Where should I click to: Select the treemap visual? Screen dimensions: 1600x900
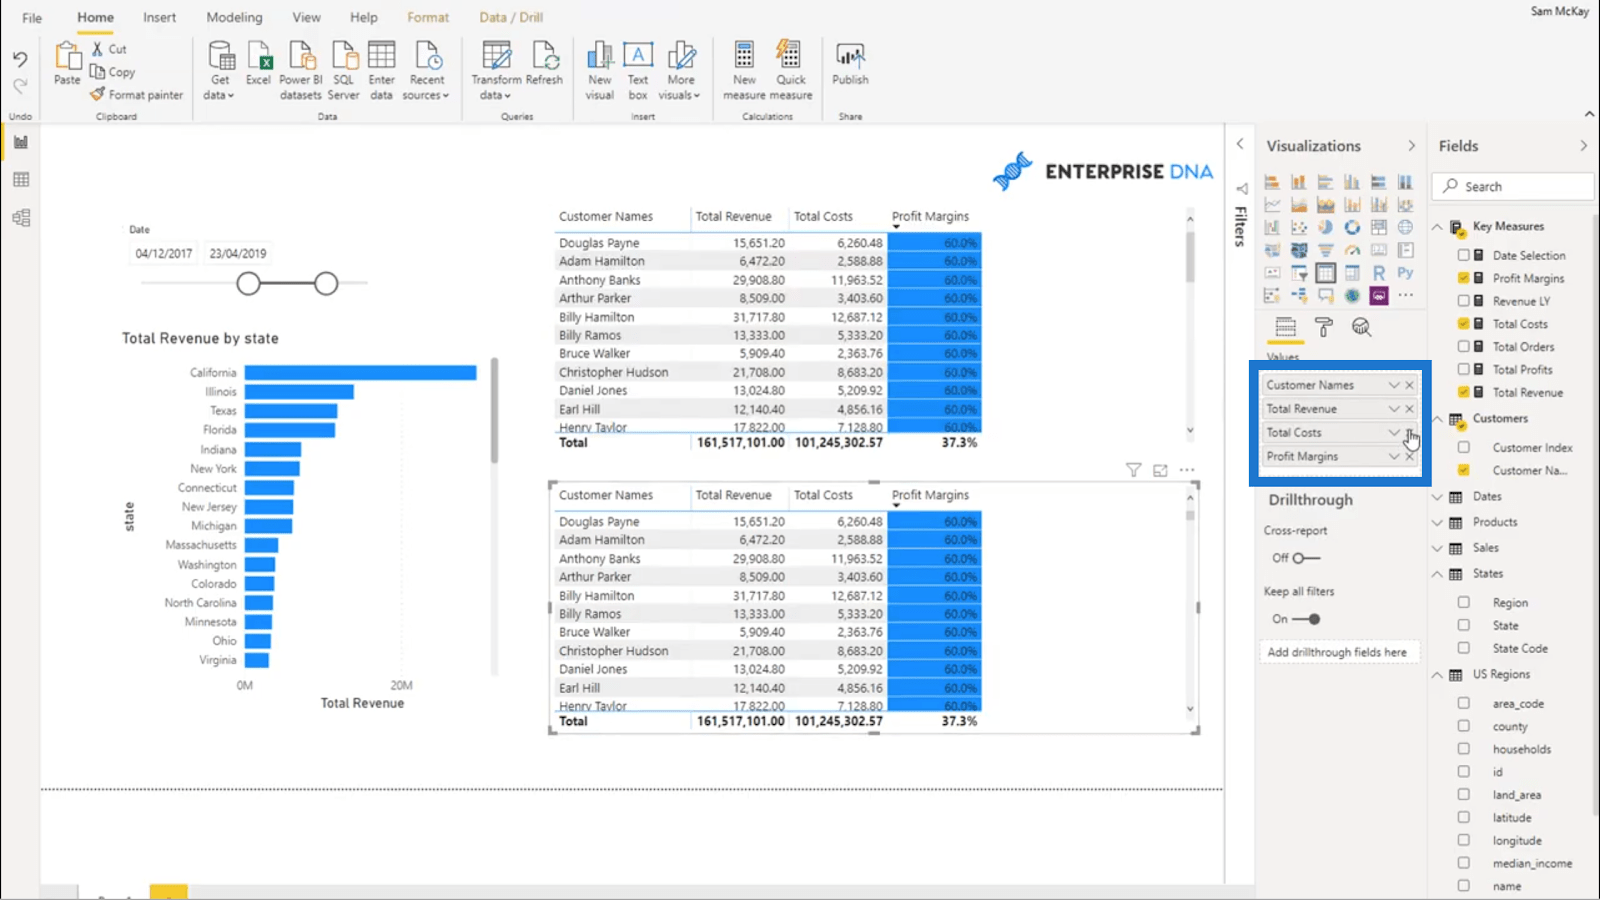pyautogui.click(x=1379, y=227)
